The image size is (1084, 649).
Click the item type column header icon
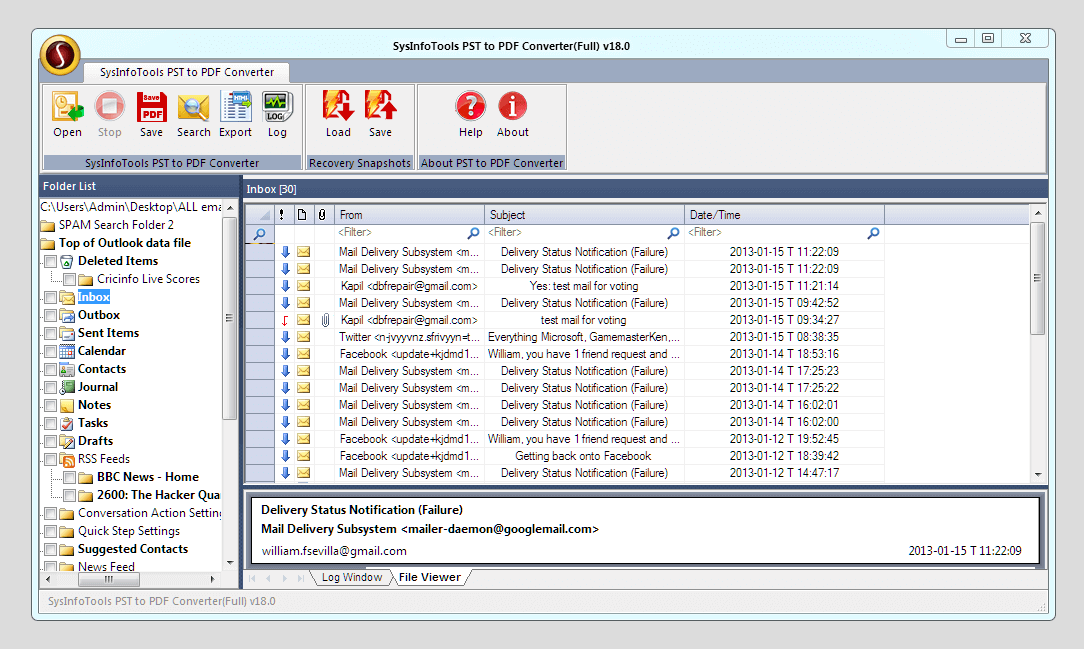coord(302,215)
